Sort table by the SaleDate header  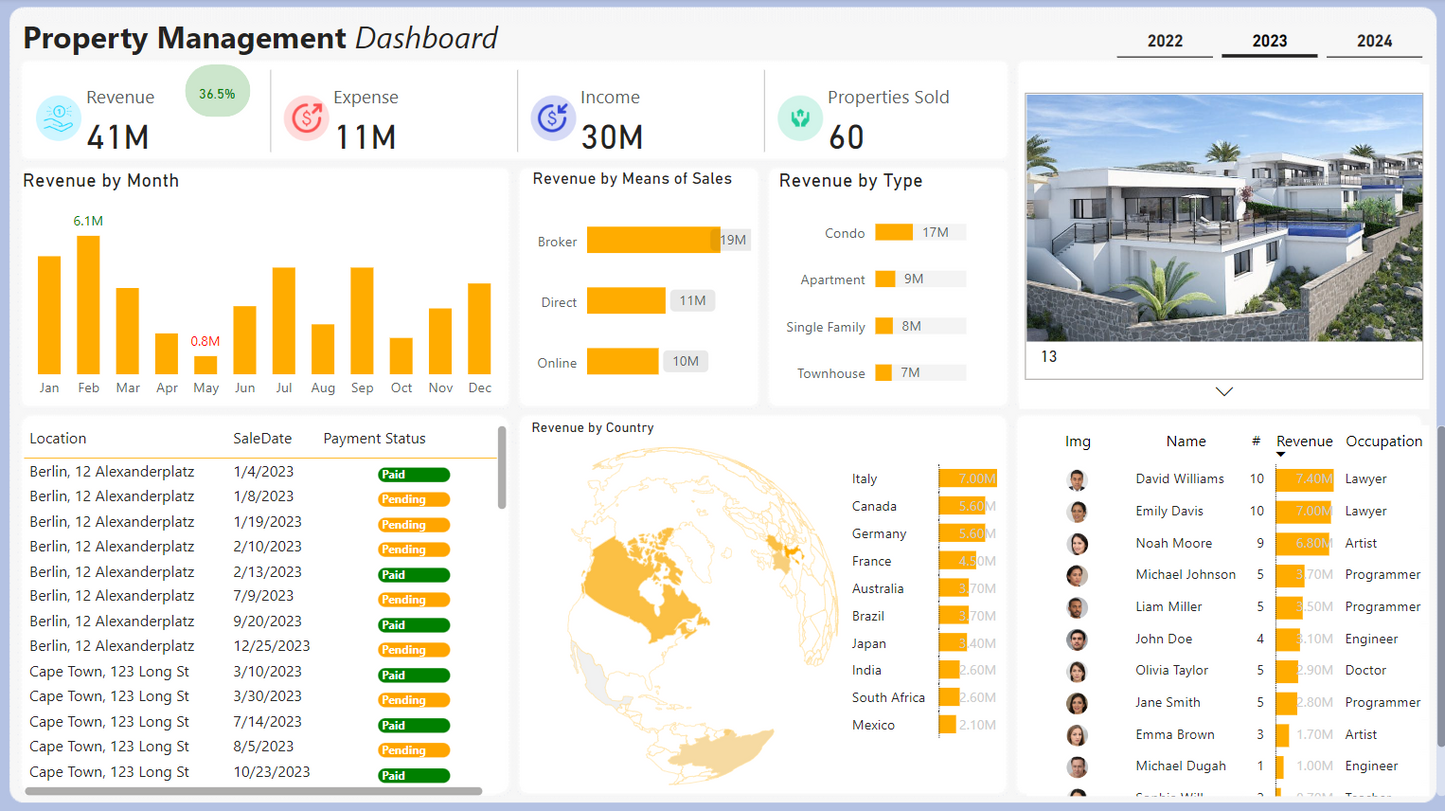pyautogui.click(x=262, y=439)
